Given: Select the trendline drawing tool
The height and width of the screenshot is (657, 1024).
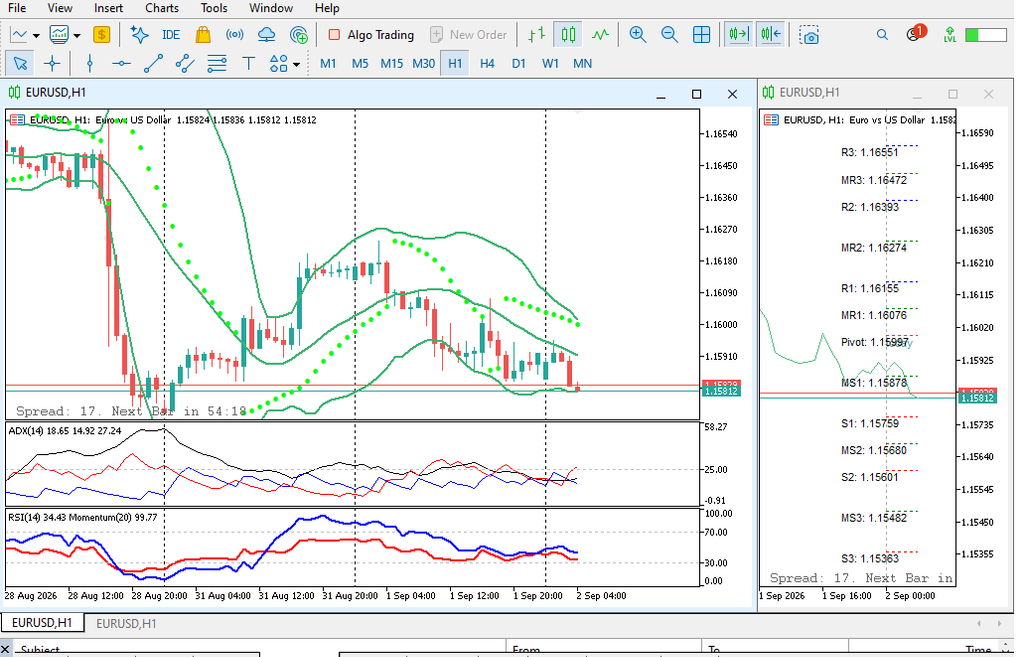Looking at the screenshot, I should pyautogui.click(x=153, y=63).
